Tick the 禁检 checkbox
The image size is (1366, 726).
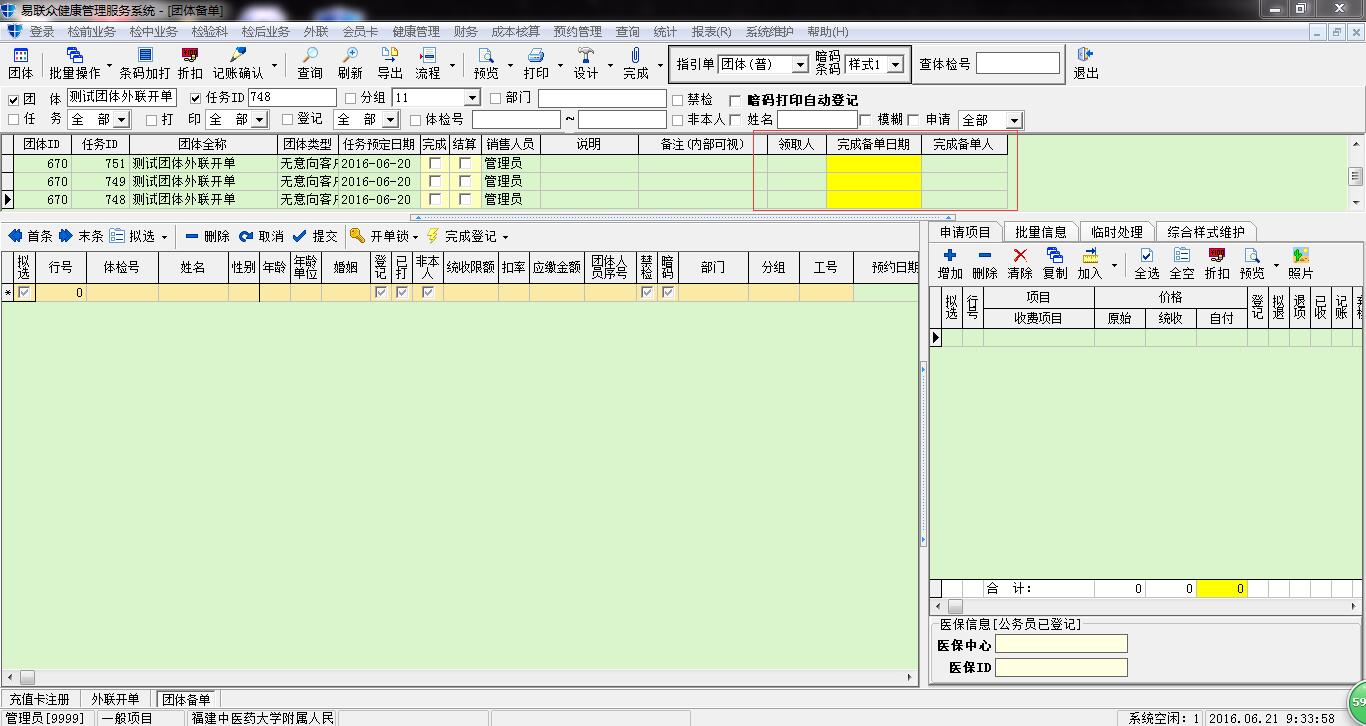pyautogui.click(x=678, y=100)
